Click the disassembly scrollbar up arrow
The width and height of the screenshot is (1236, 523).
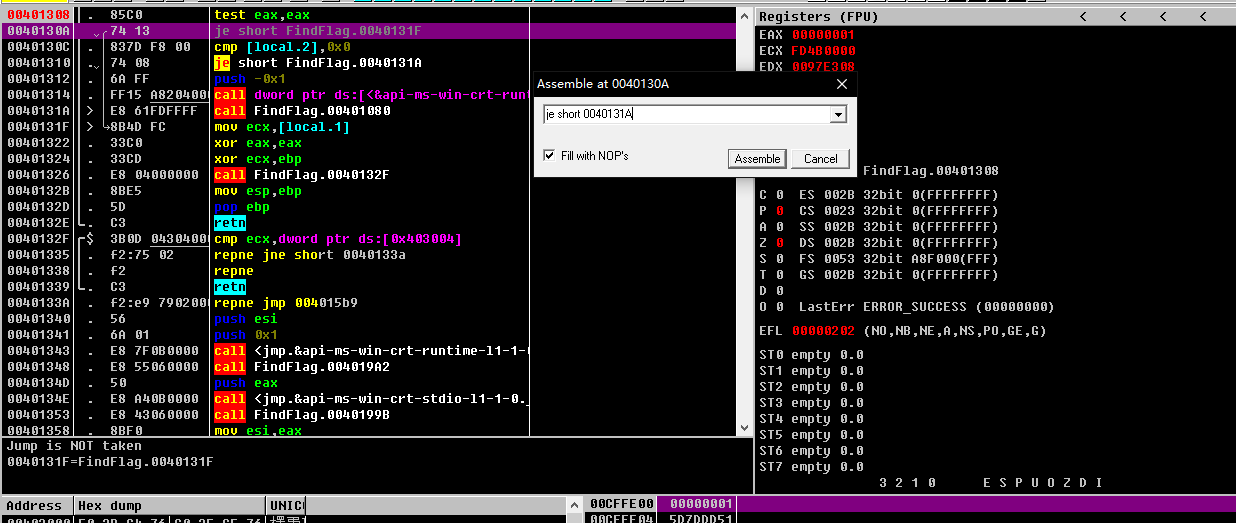coord(744,15)
